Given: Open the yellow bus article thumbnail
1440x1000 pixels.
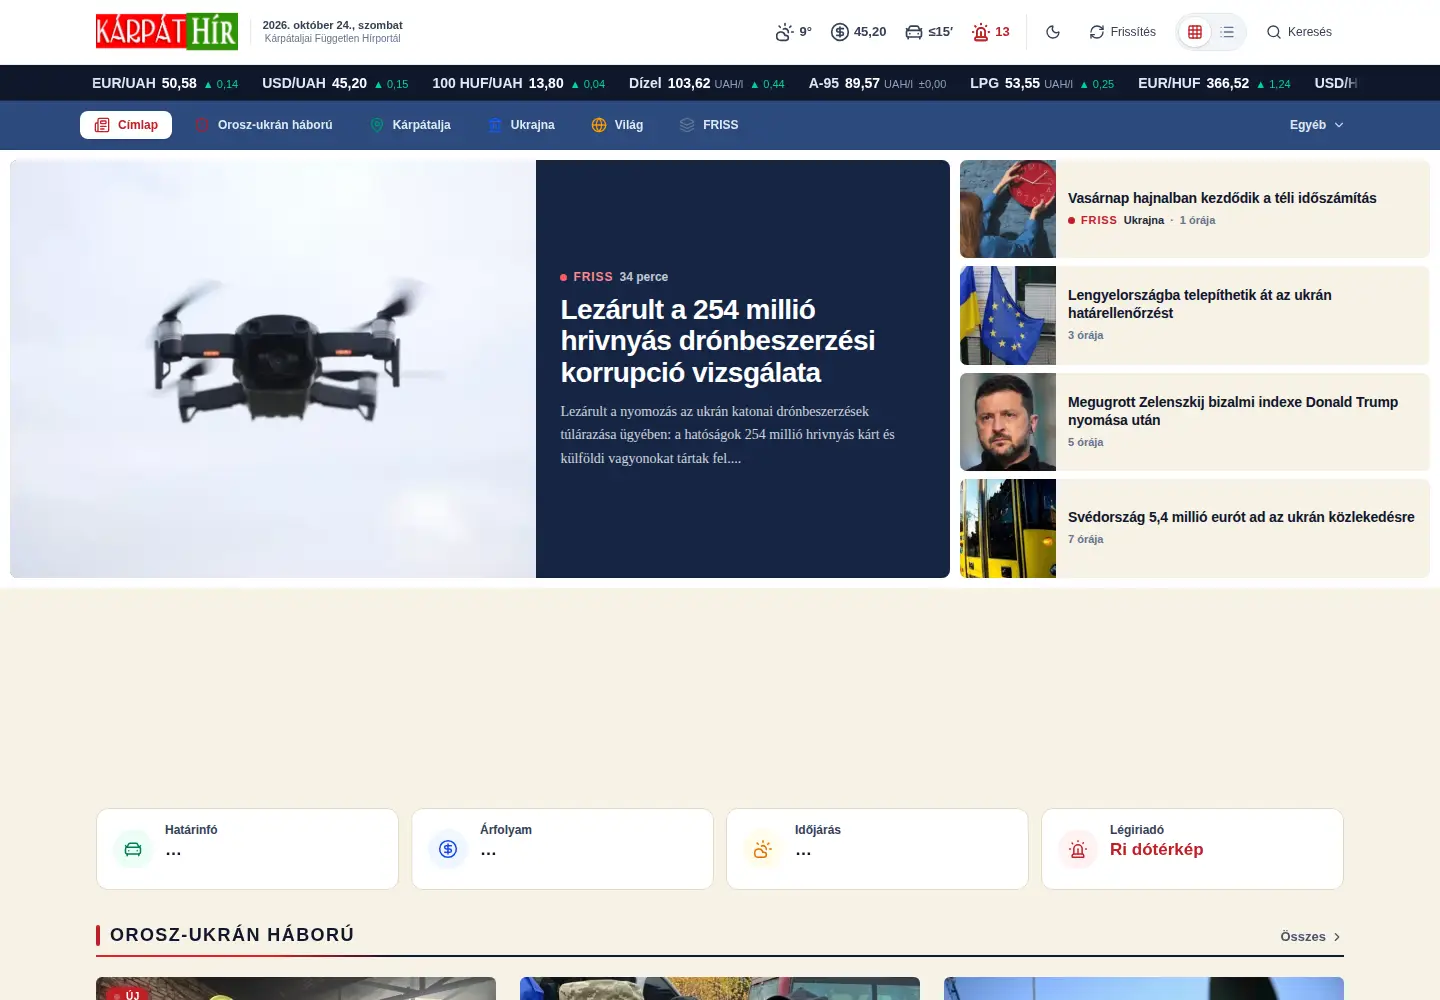Looking at the screenshot, I should point(1008,528).
